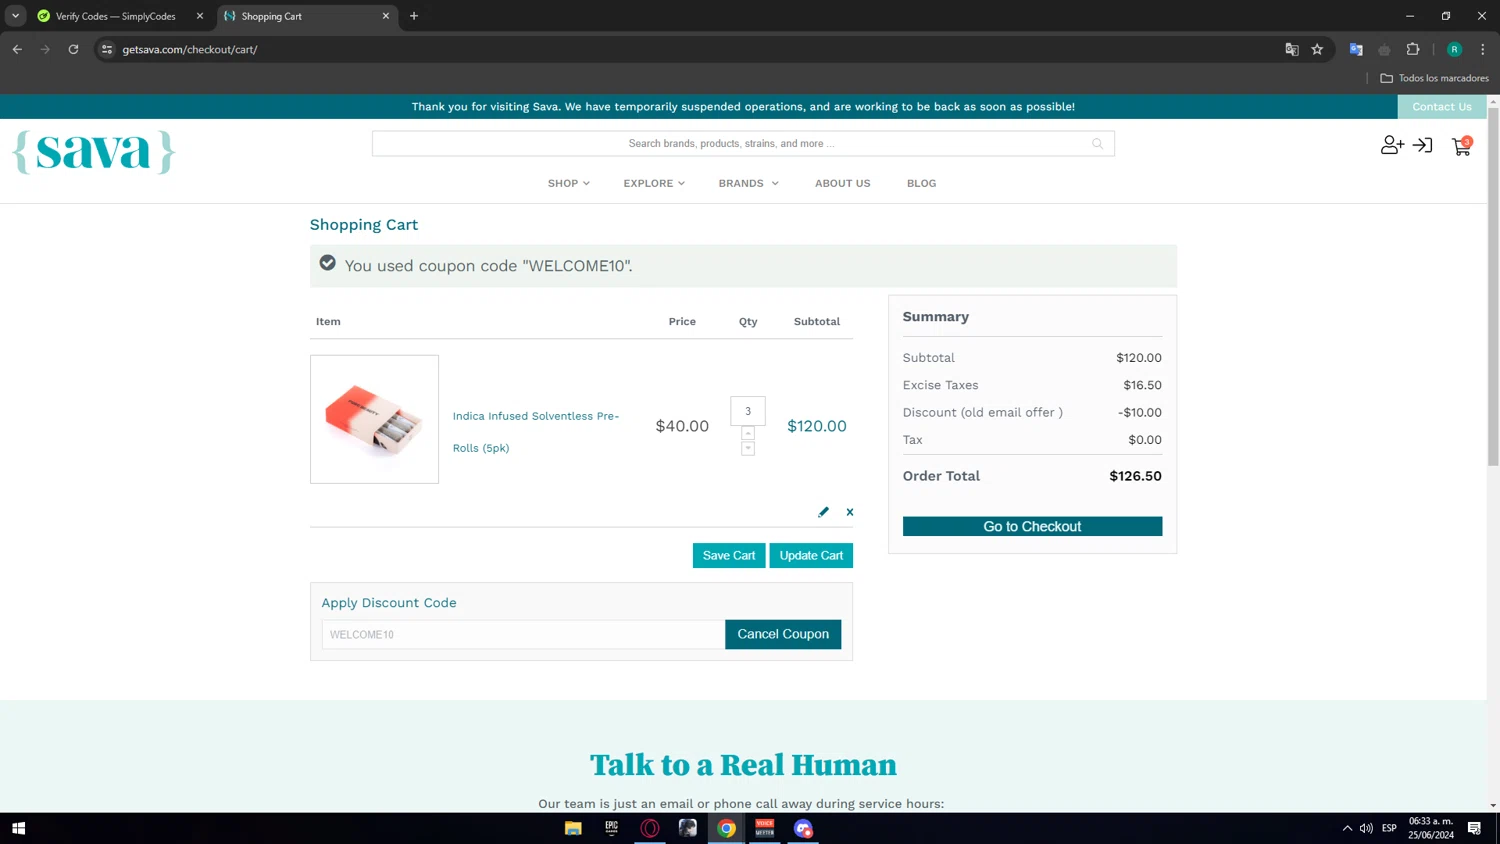This screenshot has height=844, width=1500.
Task: Reload the current page
Action: [x=73, y=49]
